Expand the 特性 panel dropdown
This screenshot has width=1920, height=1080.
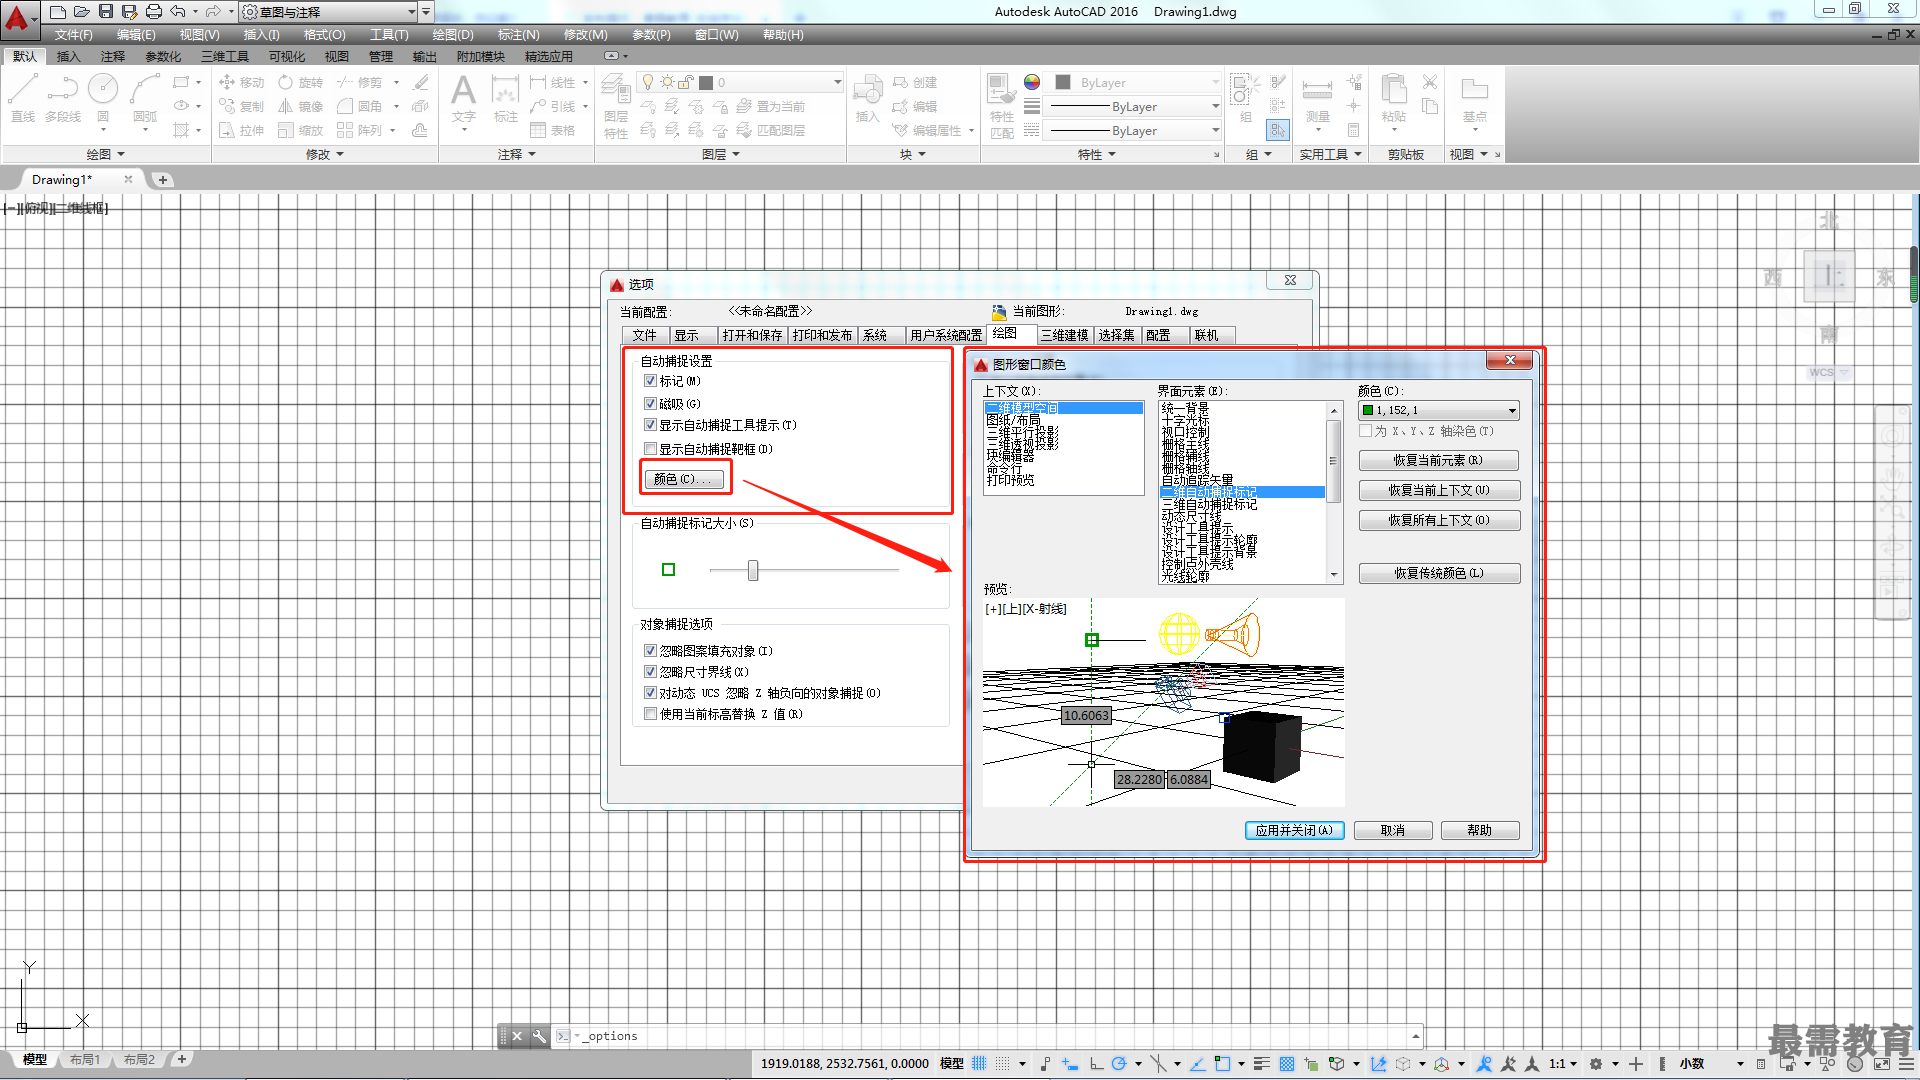1097,154
